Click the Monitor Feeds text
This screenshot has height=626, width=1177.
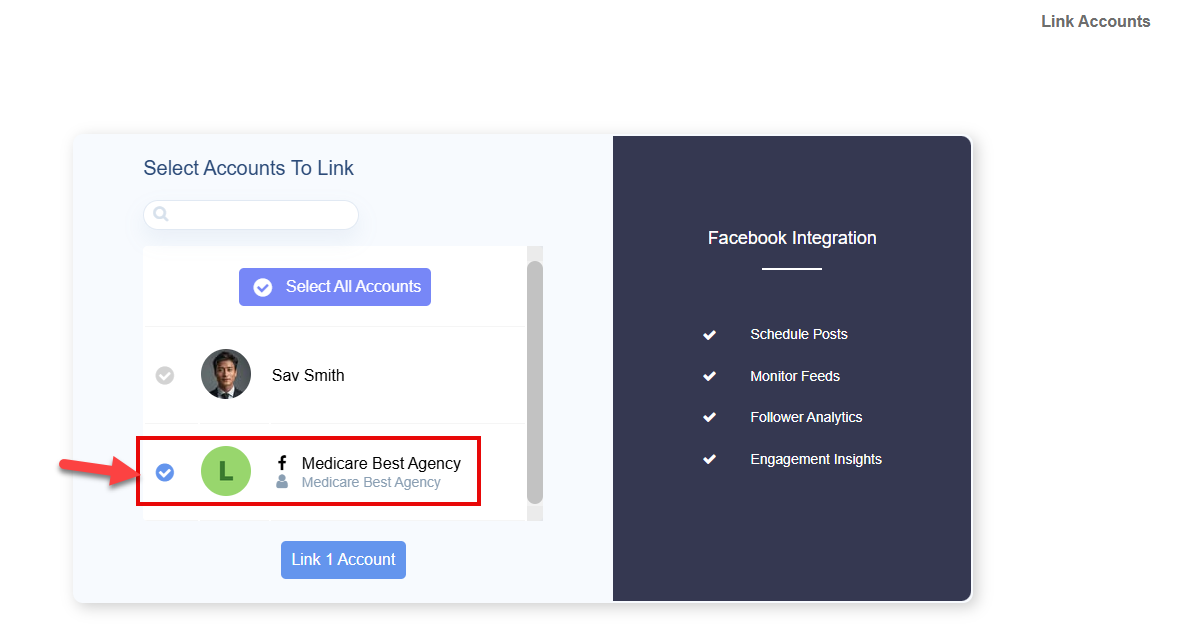[x=795, y=376]
